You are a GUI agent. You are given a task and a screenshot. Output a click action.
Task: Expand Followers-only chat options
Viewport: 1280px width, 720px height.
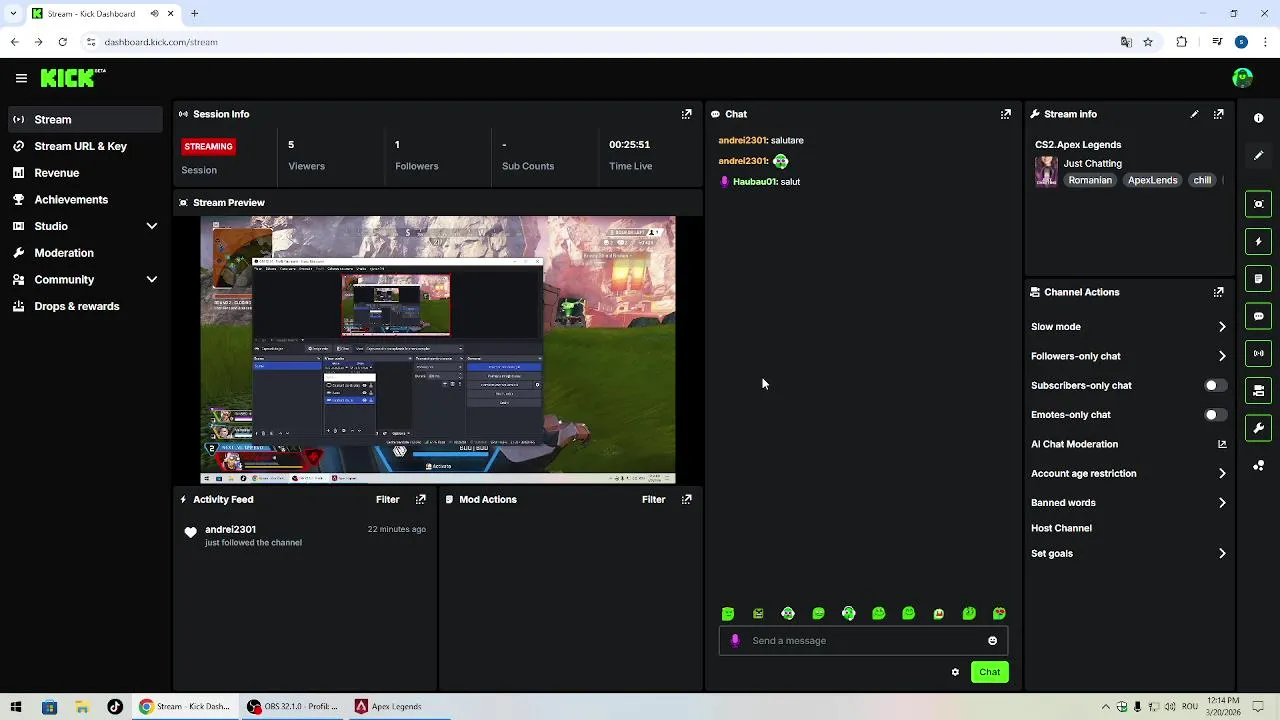1221,356
